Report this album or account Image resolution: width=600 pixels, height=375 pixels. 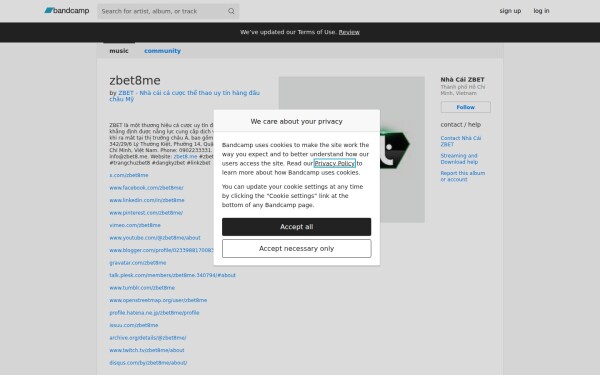(463, 176)
